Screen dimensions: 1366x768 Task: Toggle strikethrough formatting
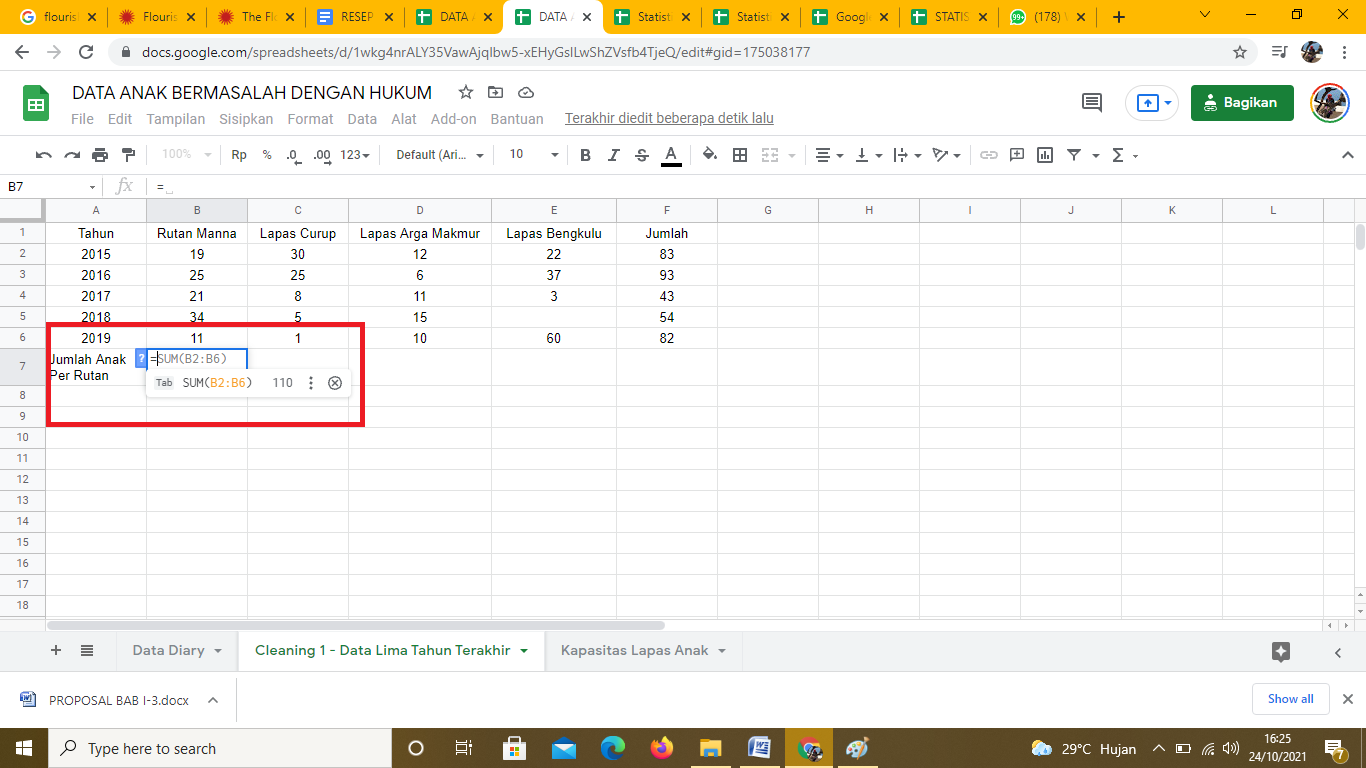[x=642, y=155]
